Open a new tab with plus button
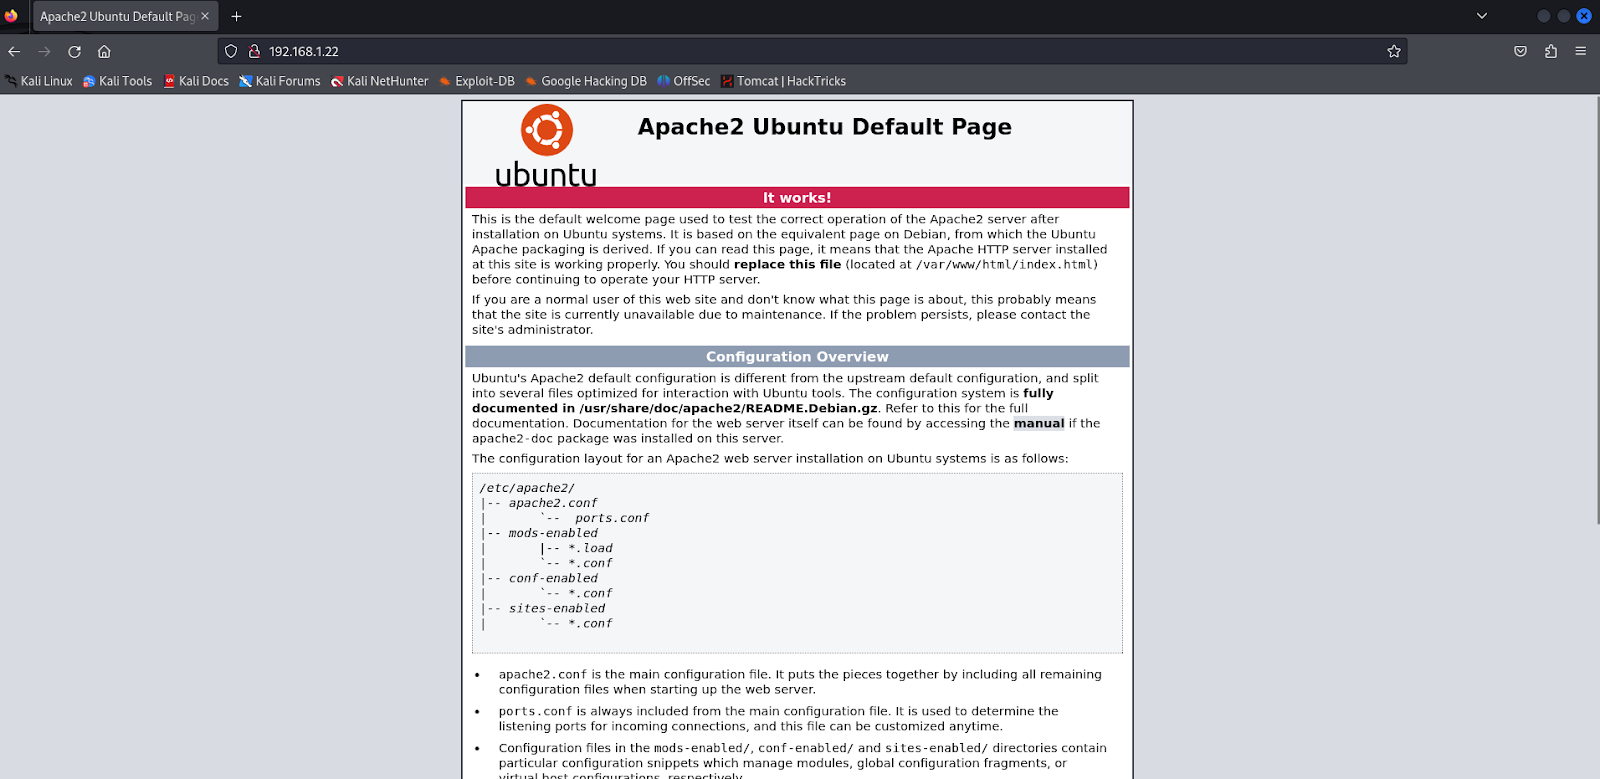Image resolution: width=1600 pixels, height=779 pixels. point(237,16)
